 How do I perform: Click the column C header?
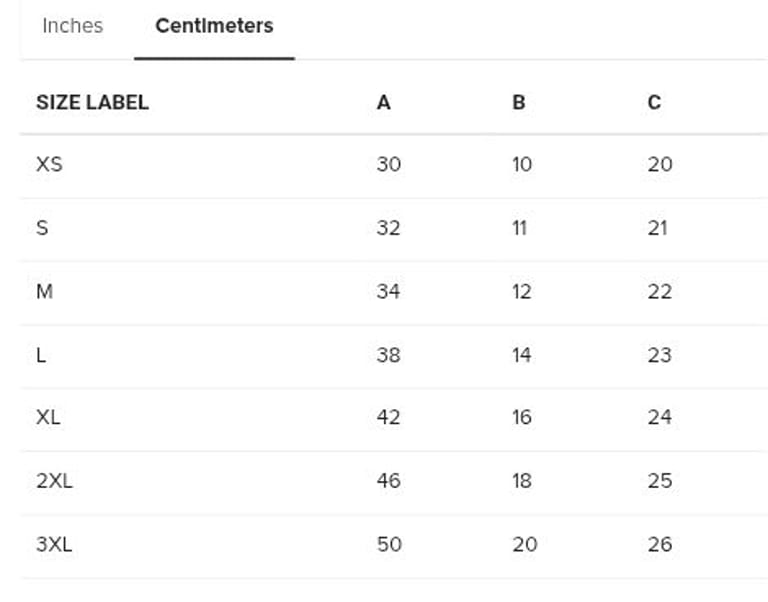654,102
